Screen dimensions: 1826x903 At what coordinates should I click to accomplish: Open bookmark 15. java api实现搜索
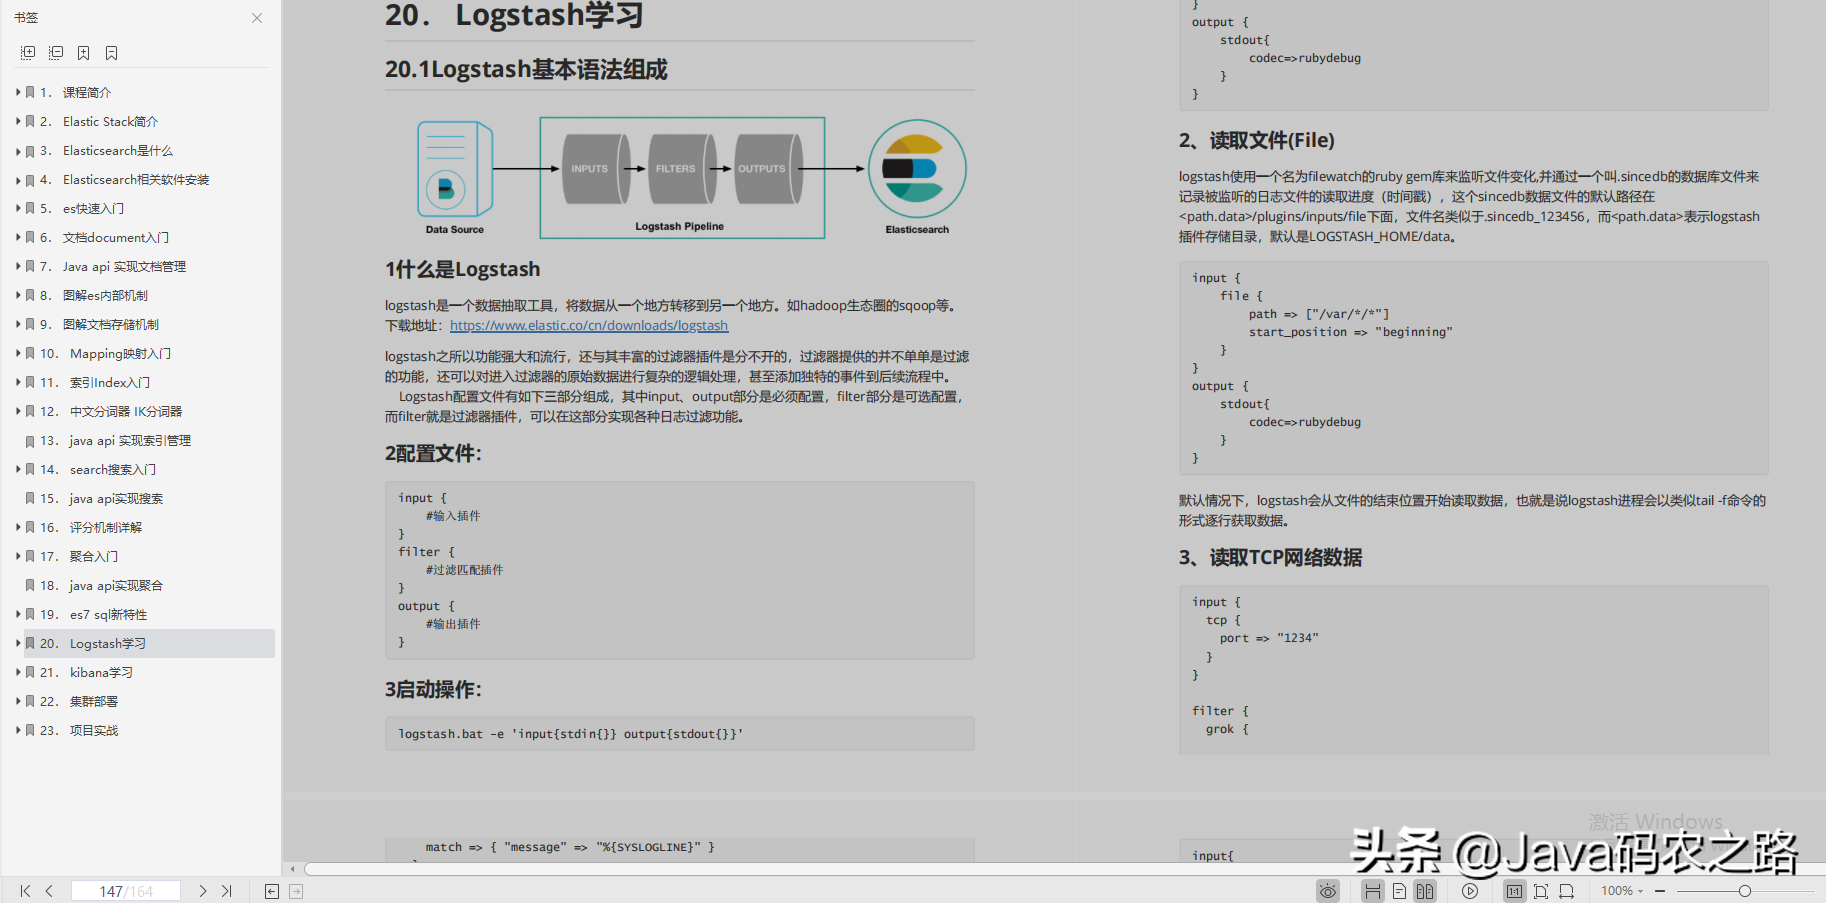tap(101, 498)
